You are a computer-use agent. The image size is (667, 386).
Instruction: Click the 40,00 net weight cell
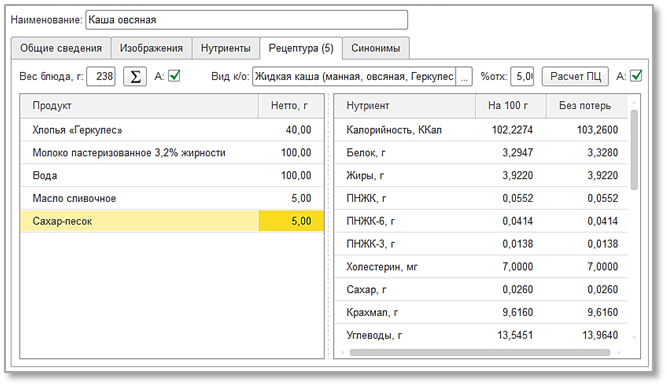pyautogui.click(x=291, y=130)
